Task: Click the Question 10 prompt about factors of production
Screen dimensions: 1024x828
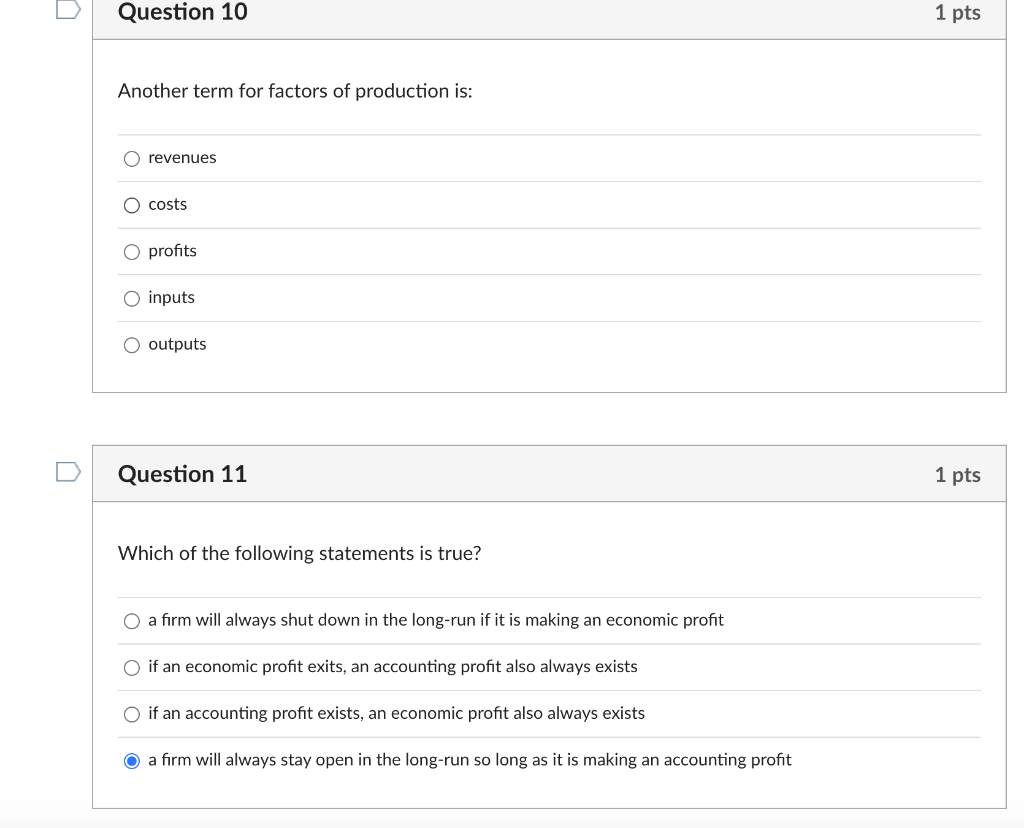Action: pos(295,91)
